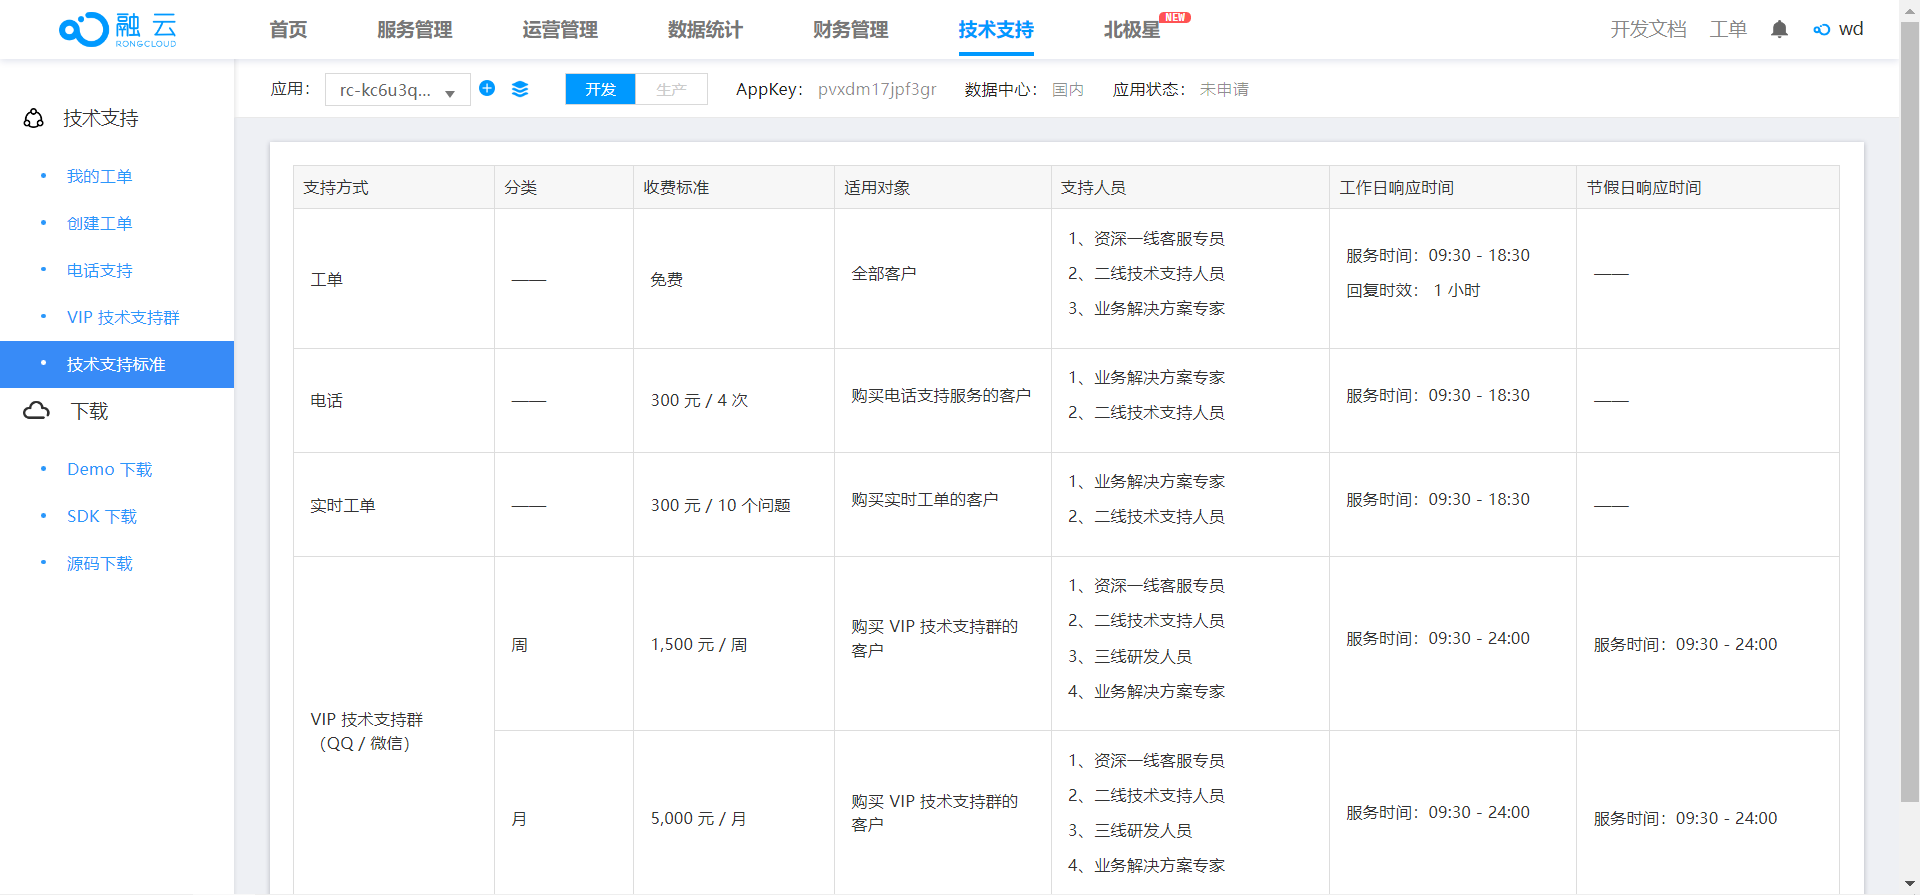Switch environment to 生产
1920x895 pixels.
[x=671, y=89]
